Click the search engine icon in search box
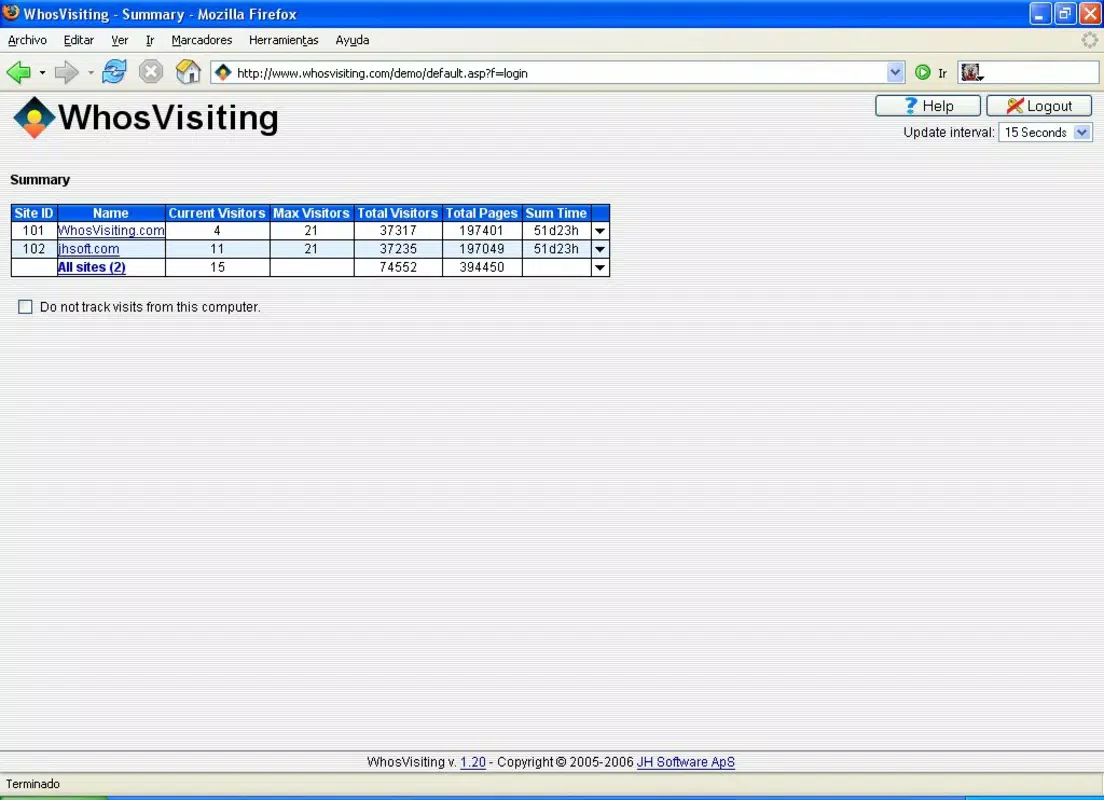Screen dimensions: 1104x800 pos(972,72)
